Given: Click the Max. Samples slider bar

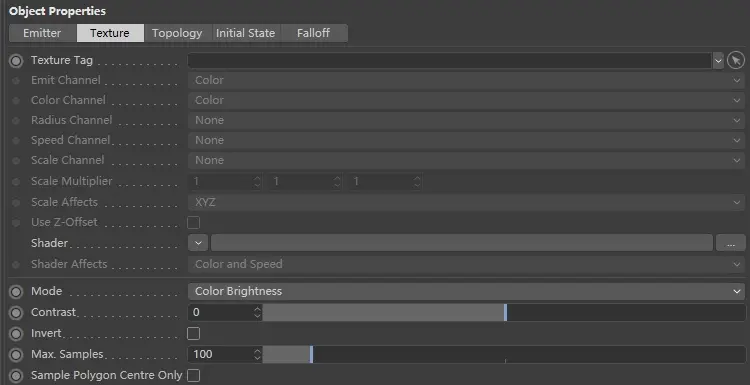Looking at the screenshot, I should pos(504,355).
